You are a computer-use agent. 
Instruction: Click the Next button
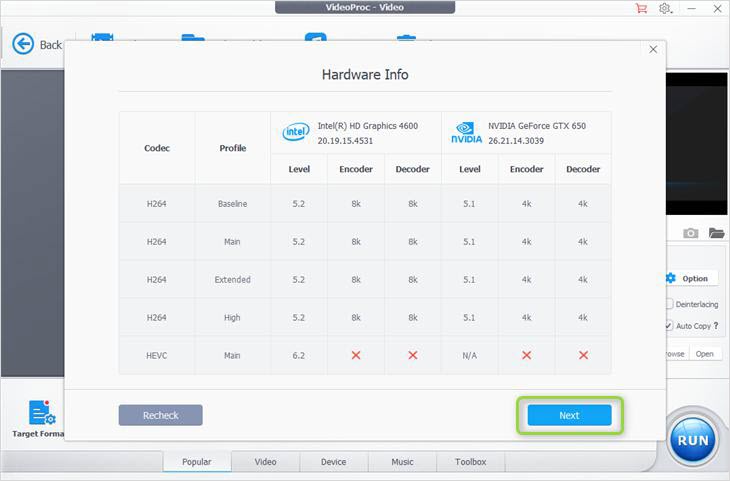[569, 415]
